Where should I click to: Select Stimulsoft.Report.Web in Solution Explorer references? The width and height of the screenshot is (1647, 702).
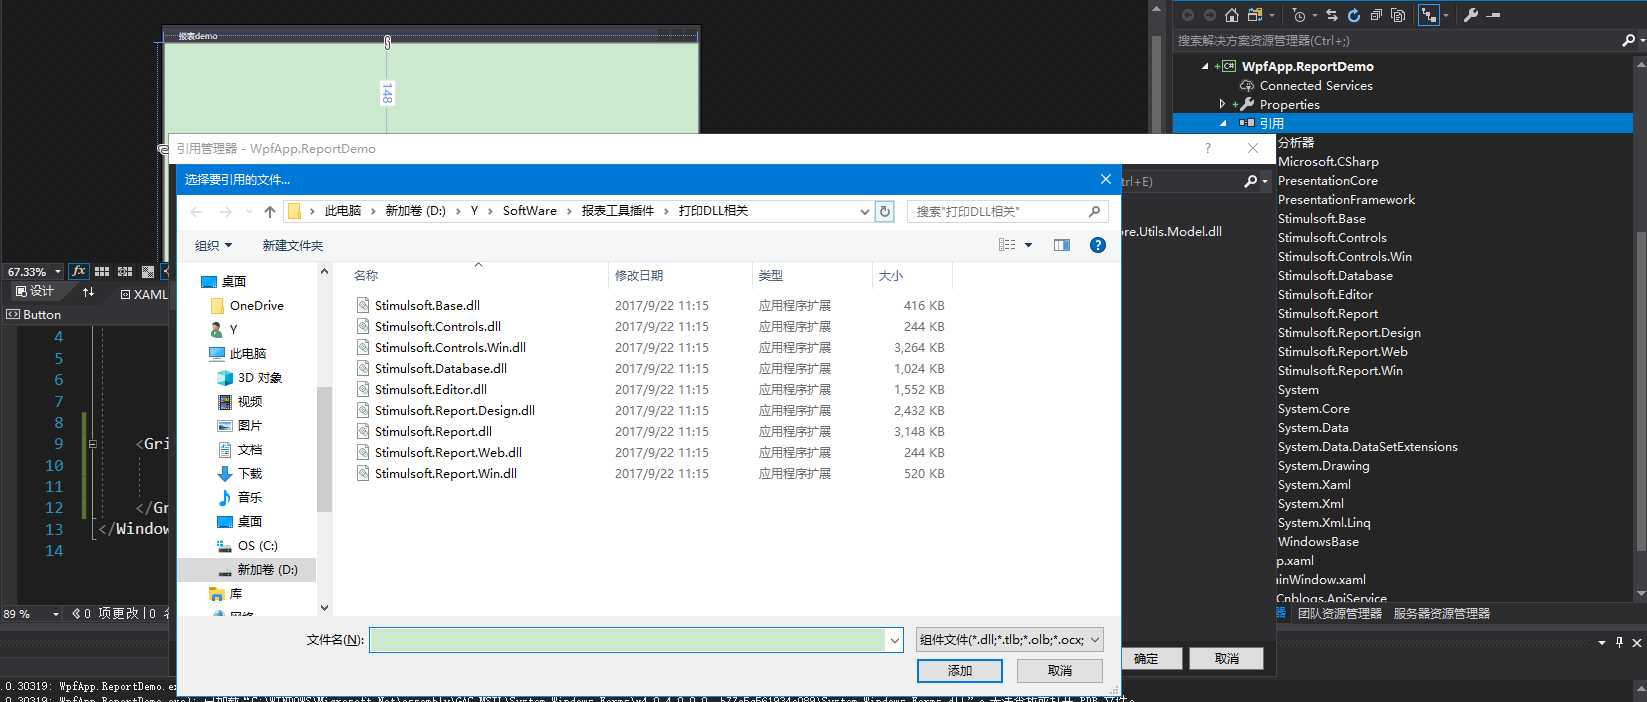click(x=1342, y=351)
